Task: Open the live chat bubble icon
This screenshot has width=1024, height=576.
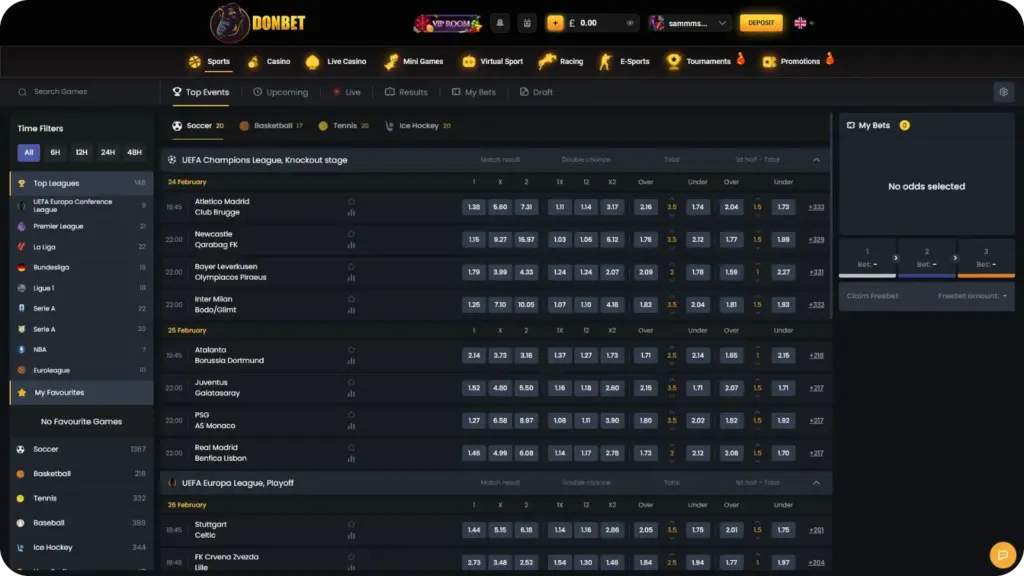Action: [1002, 555]
